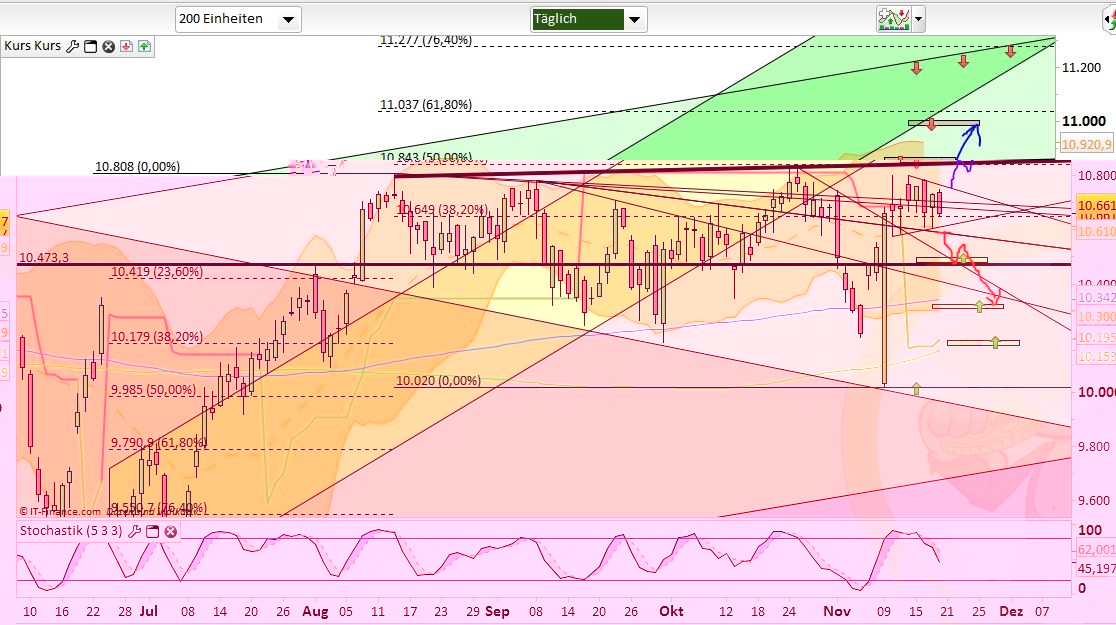Click the Aug month label on time axis

click(x=315, y=611)
